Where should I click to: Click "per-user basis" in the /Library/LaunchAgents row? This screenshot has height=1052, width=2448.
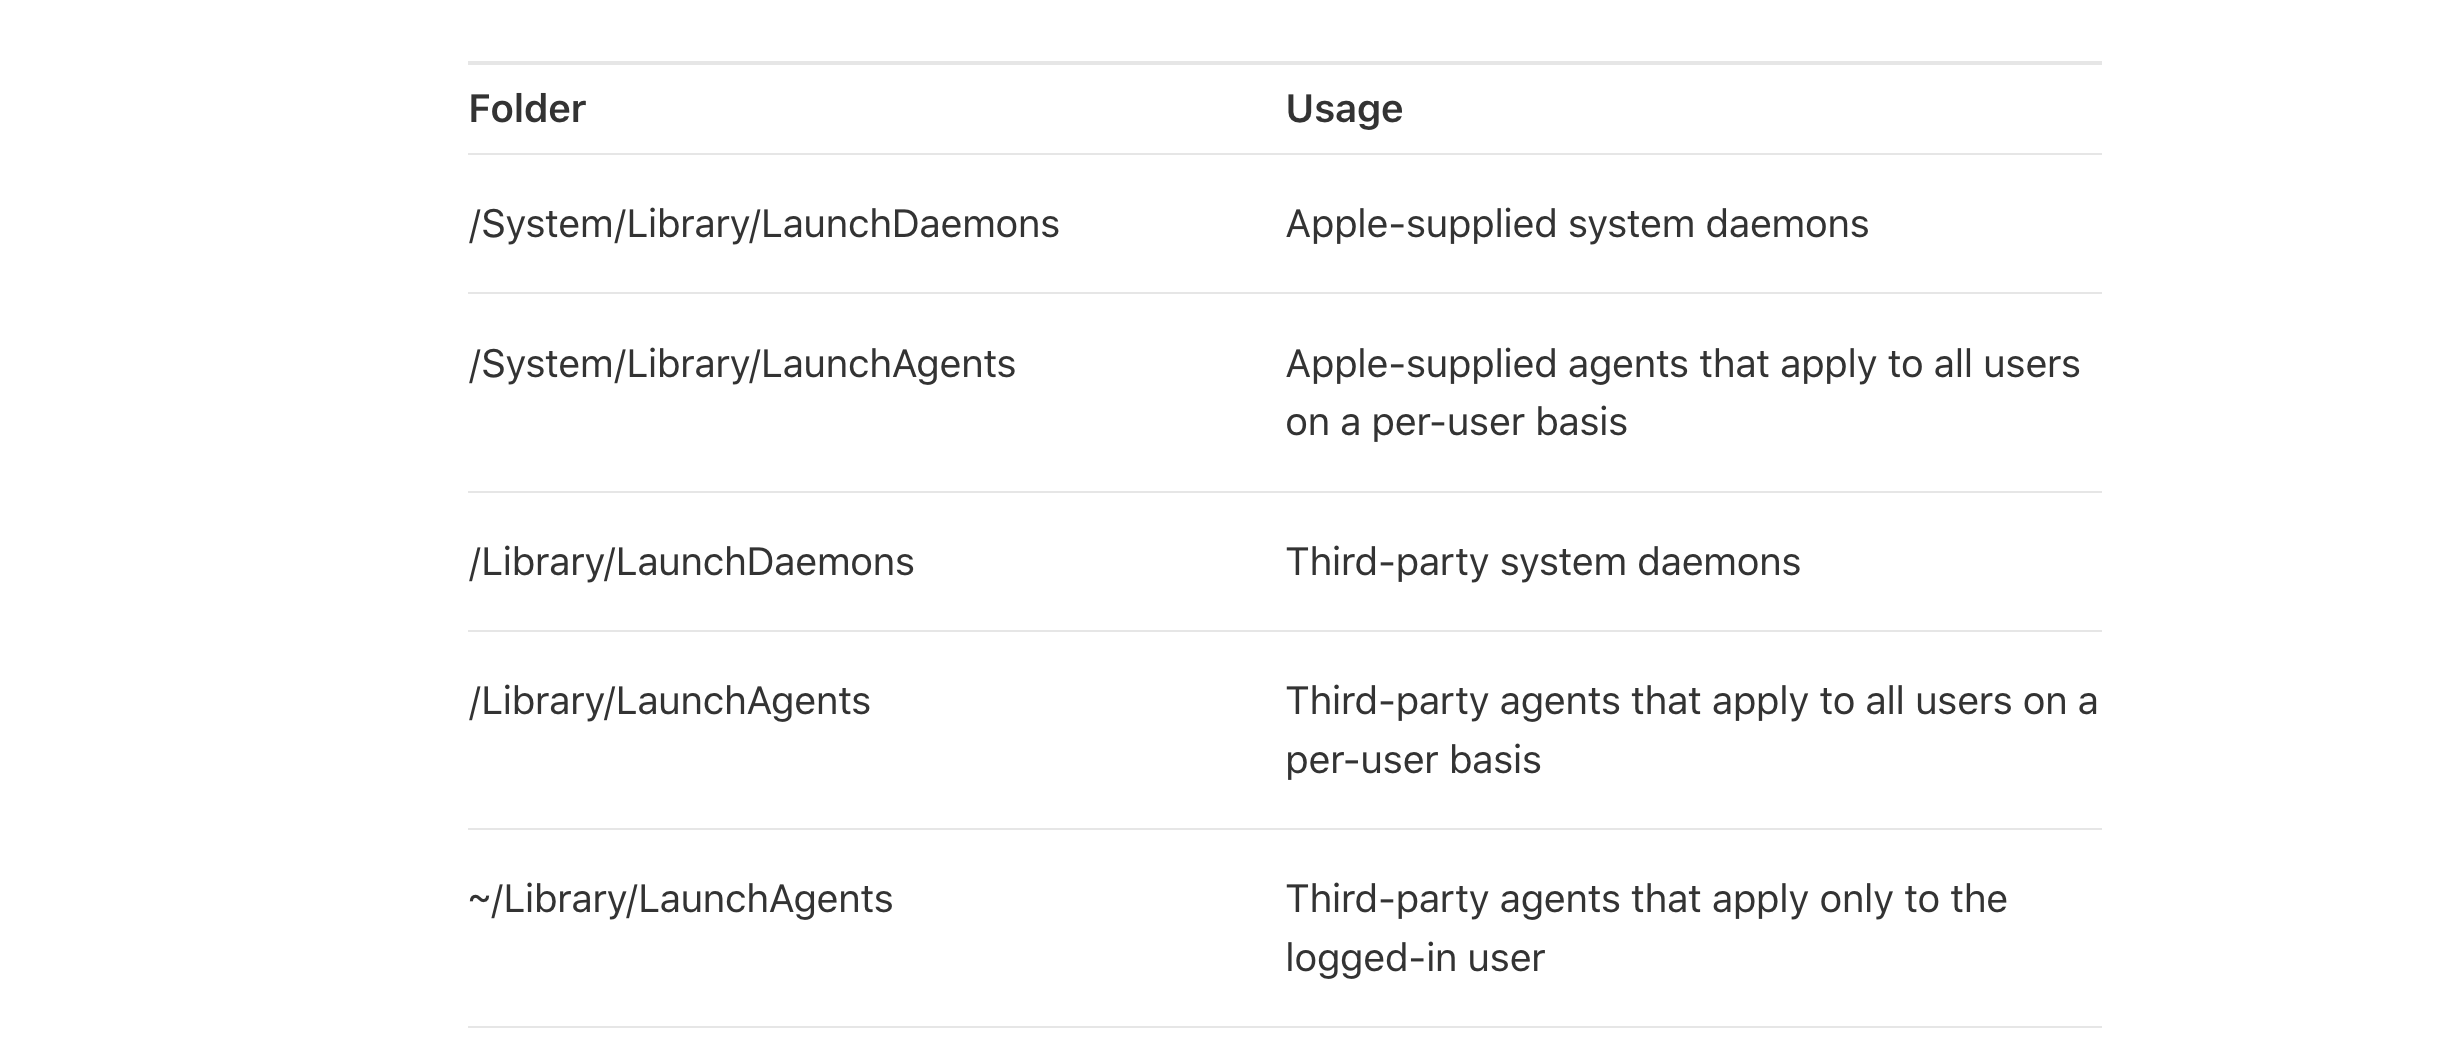click(x=1413, y=760)
